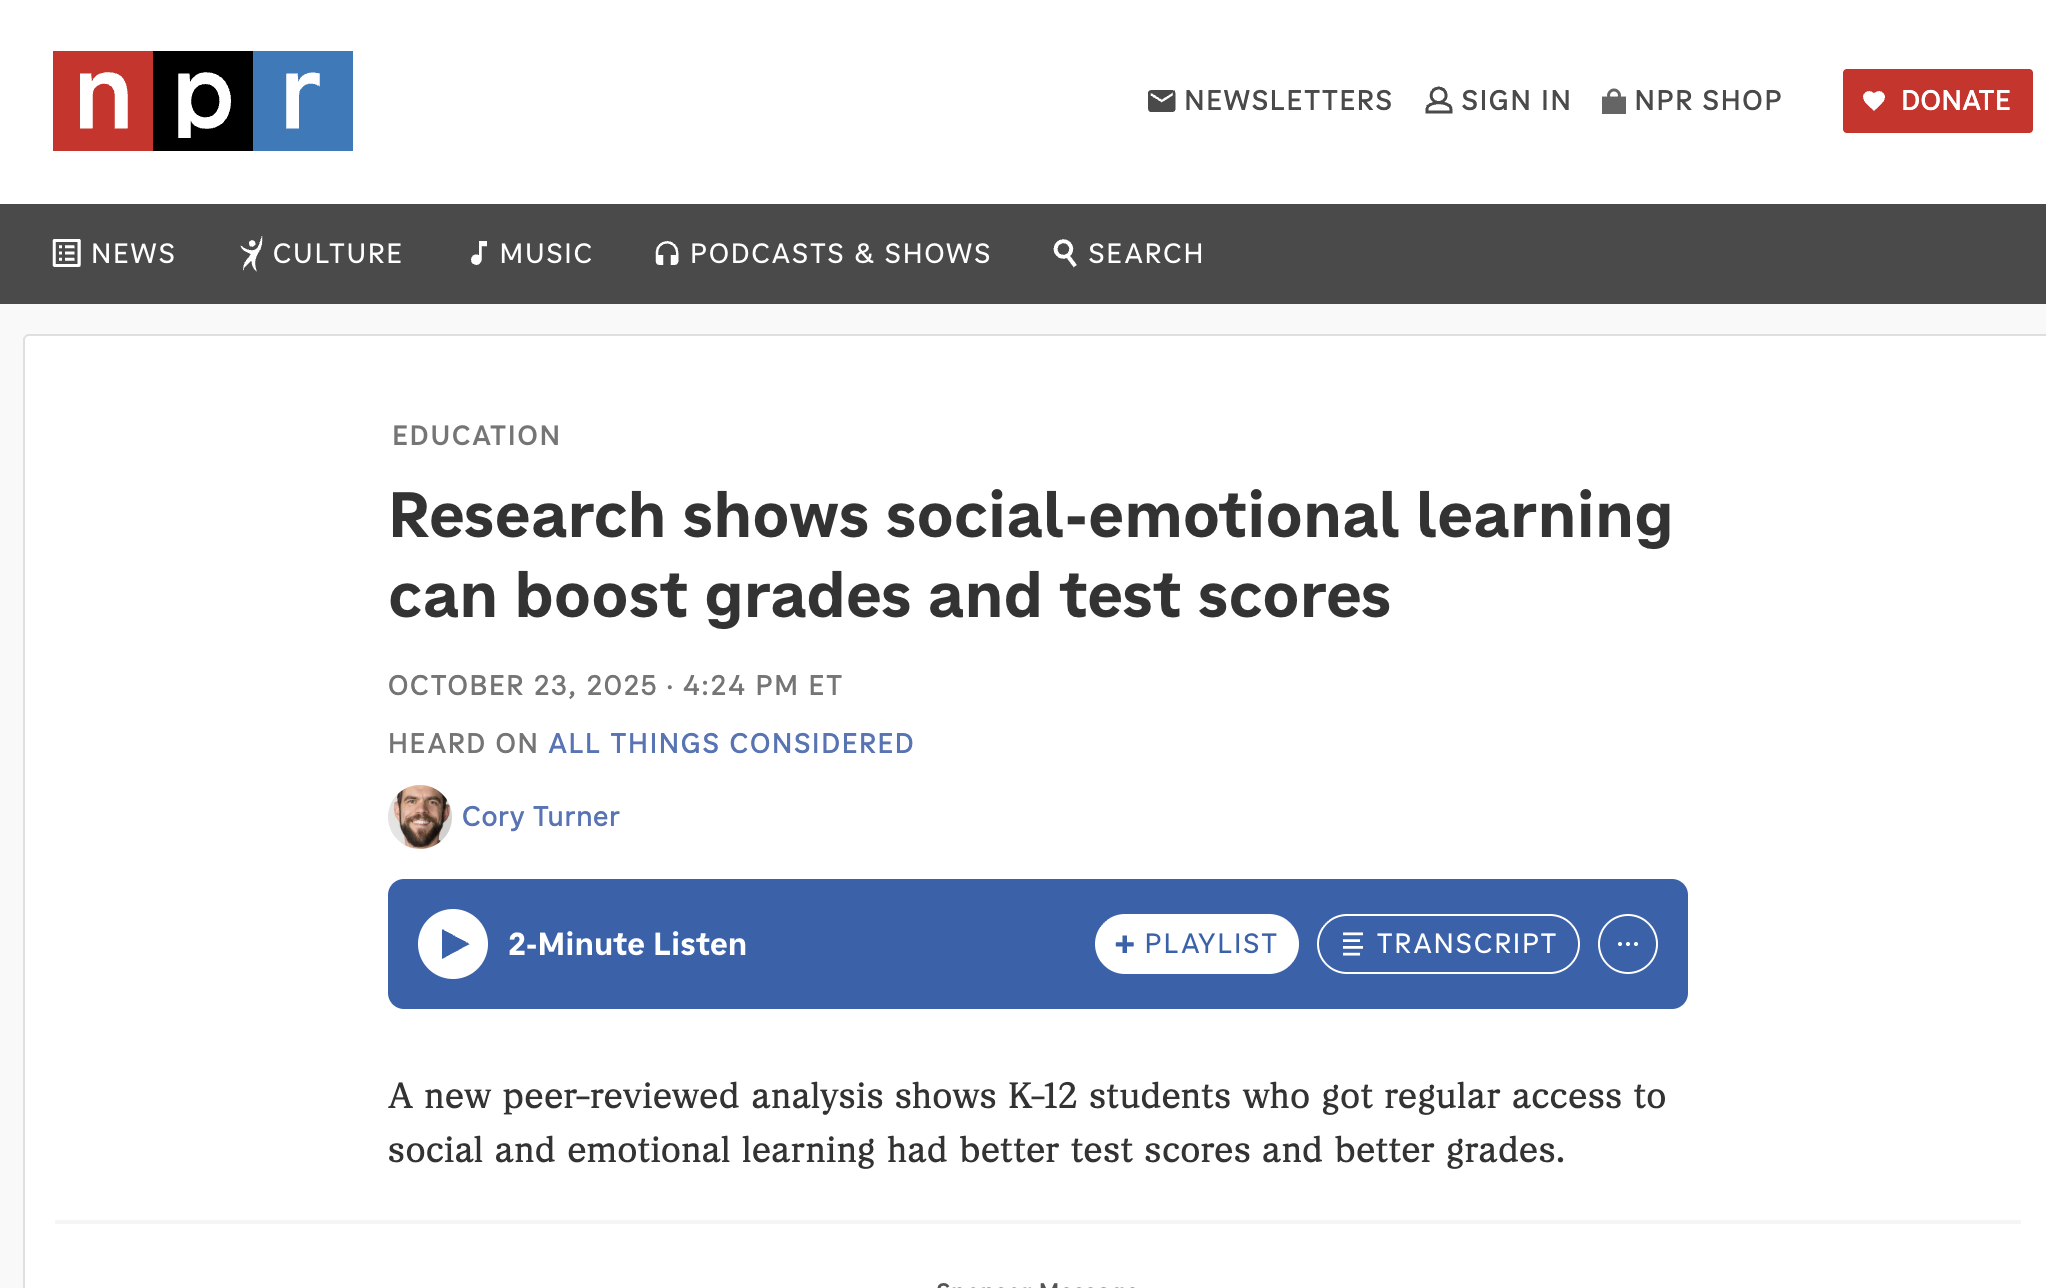Click the NPR logo
The height and width of the screenshot is (1288, 2046).
pos(202,101)
